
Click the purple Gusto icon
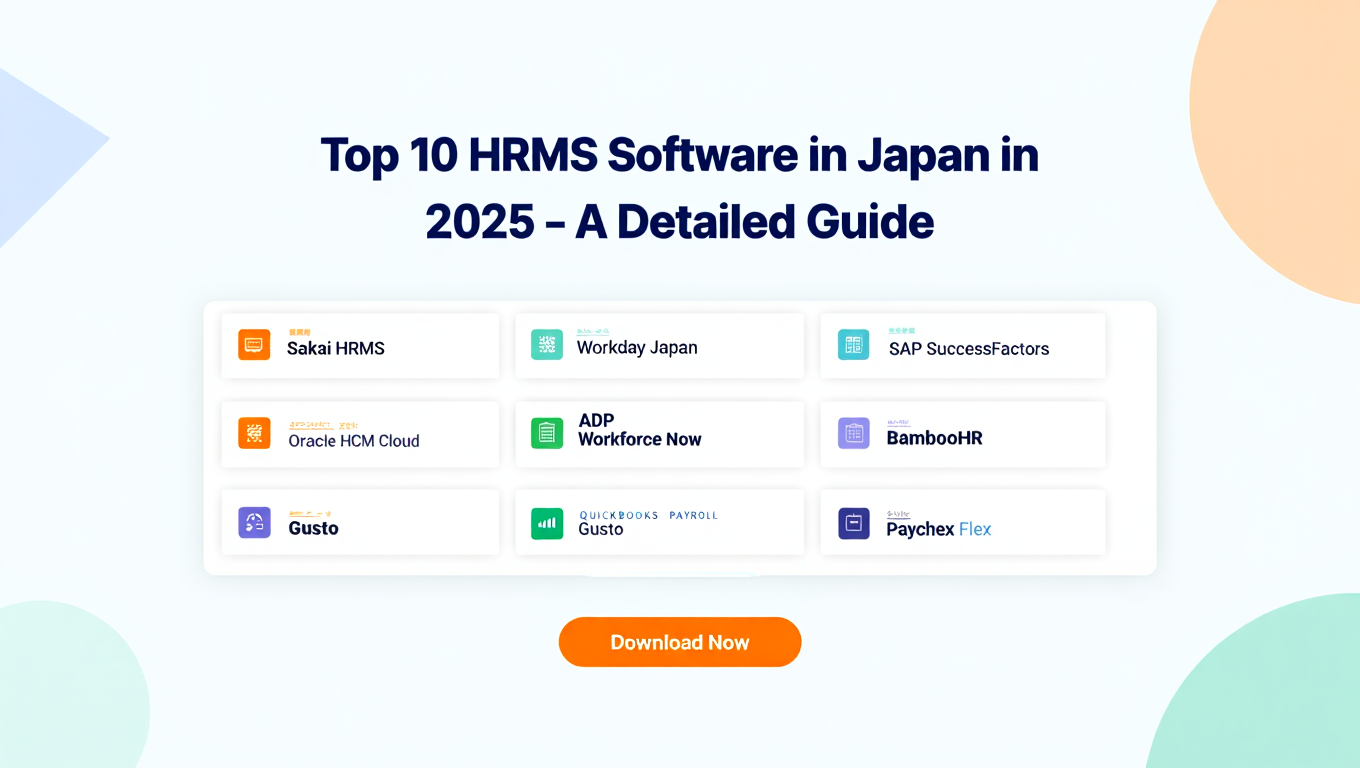click(254, 522)
